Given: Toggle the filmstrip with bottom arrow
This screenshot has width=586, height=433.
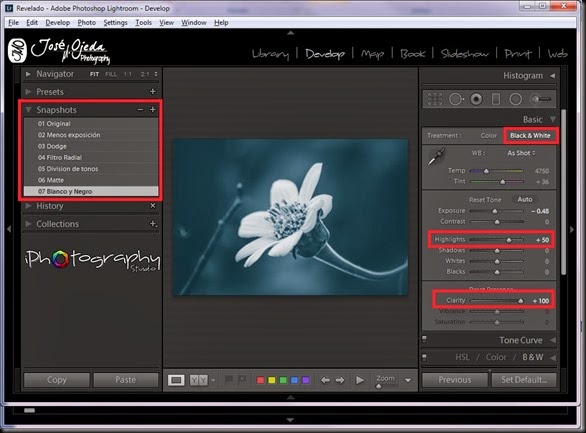Looking at the screenshot, I should [290, 398].
